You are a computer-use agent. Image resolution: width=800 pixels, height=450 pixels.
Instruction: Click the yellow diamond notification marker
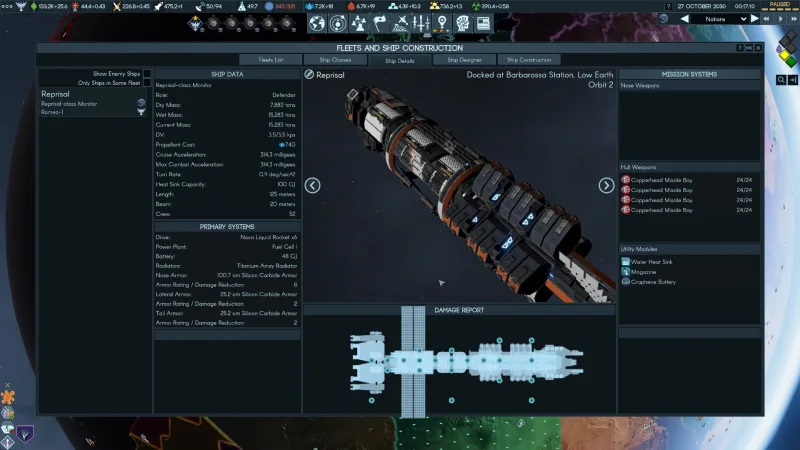(x=785, y=55)
